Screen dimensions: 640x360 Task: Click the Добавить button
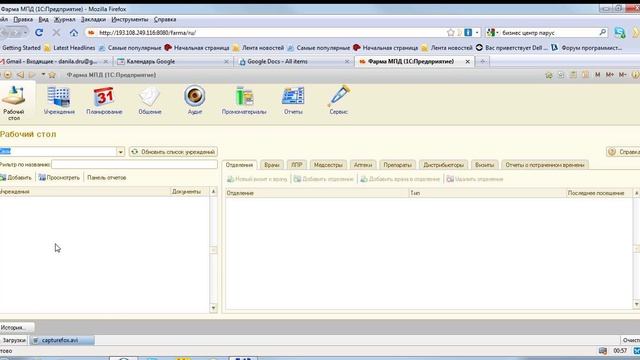click(16, 178)
